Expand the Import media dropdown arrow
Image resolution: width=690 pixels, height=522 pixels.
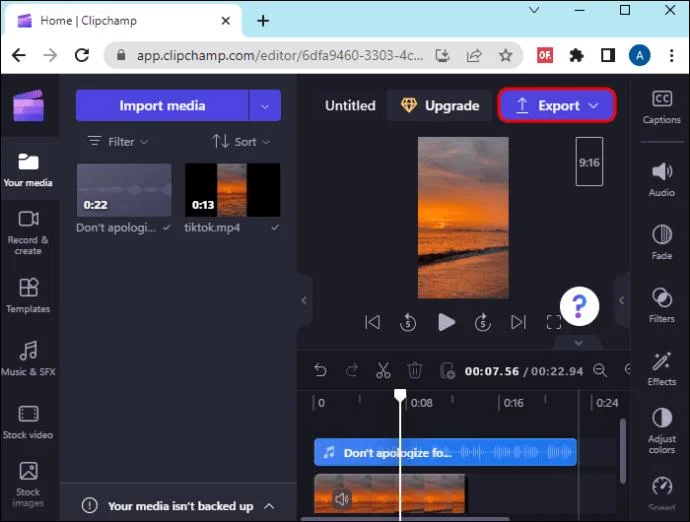(x=265, y=106)
